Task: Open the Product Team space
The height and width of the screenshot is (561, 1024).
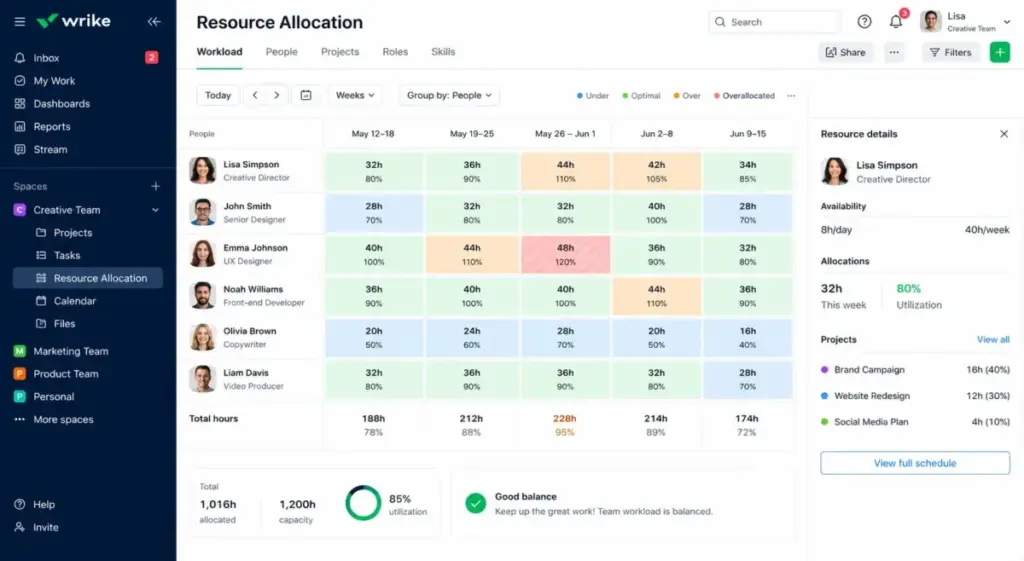Action: click(x=65, y=374)
